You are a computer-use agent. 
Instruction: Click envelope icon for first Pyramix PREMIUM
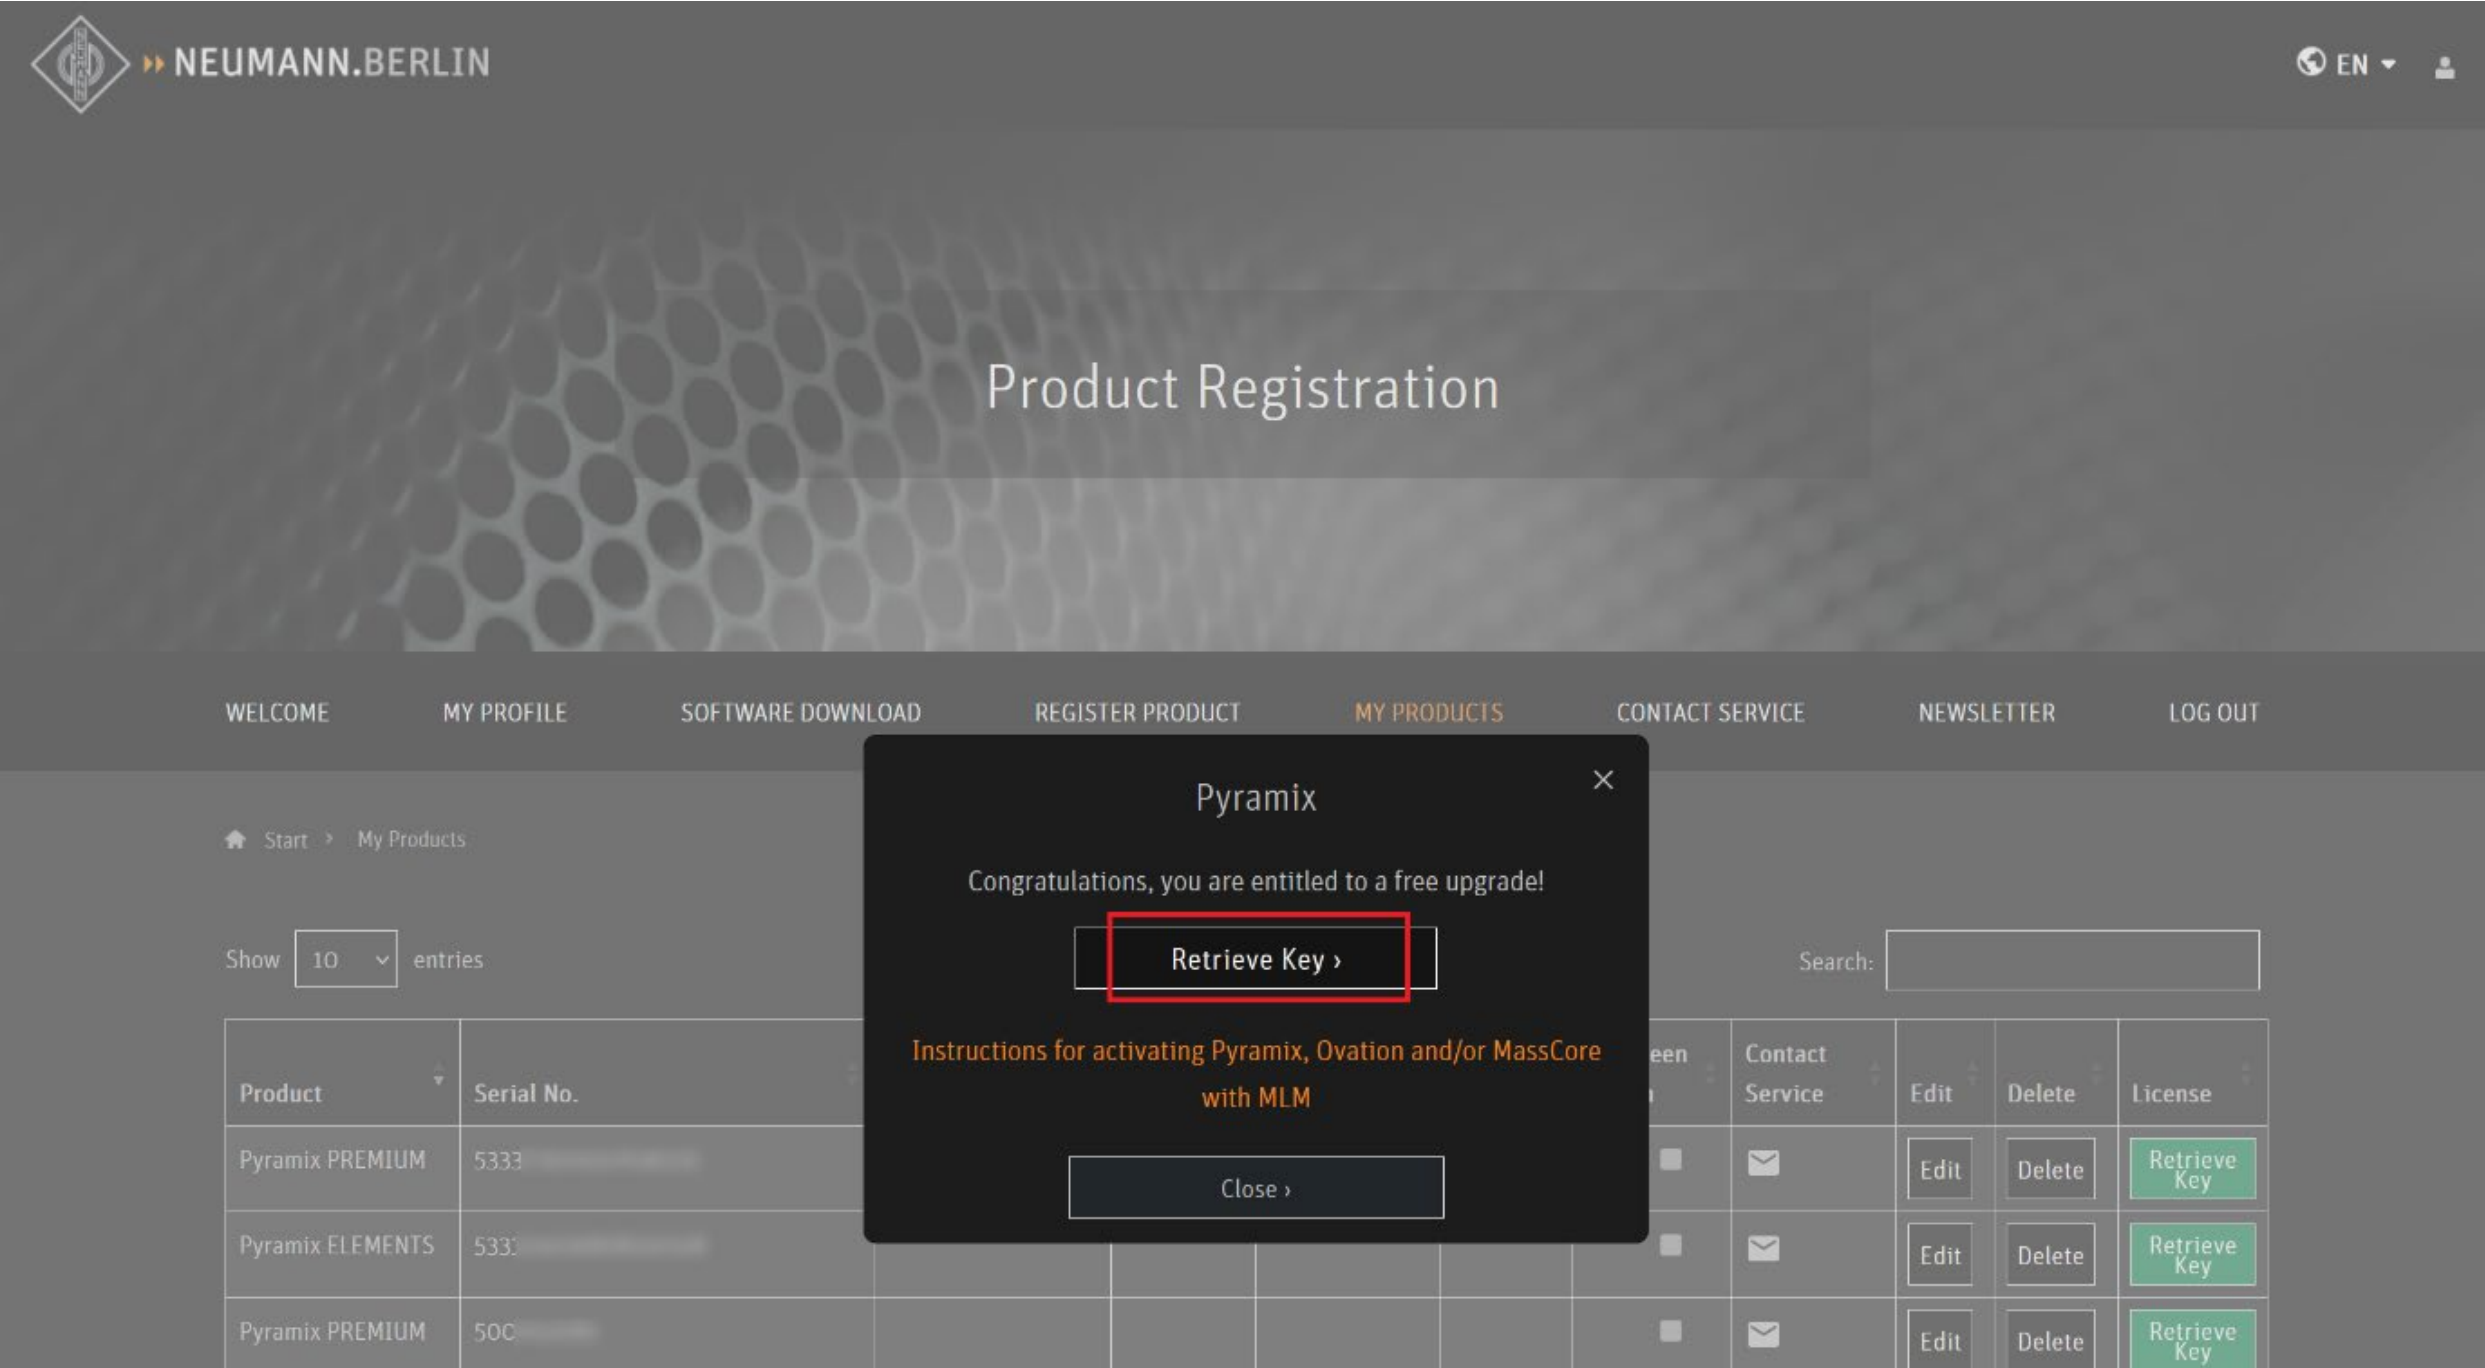click(1763, 1162)
